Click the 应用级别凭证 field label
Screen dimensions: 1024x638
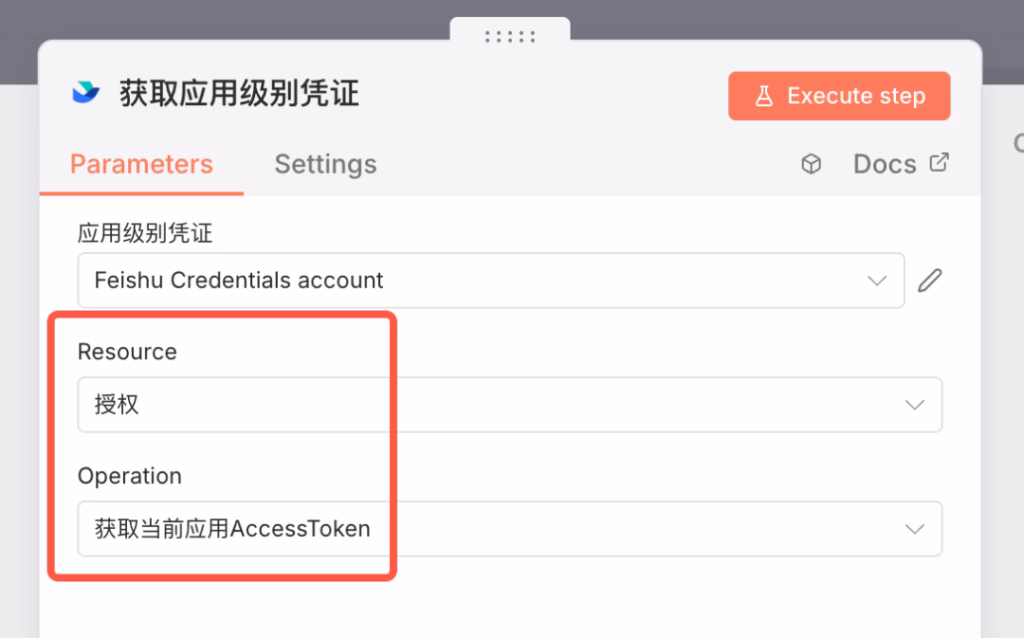pos(145,234)
